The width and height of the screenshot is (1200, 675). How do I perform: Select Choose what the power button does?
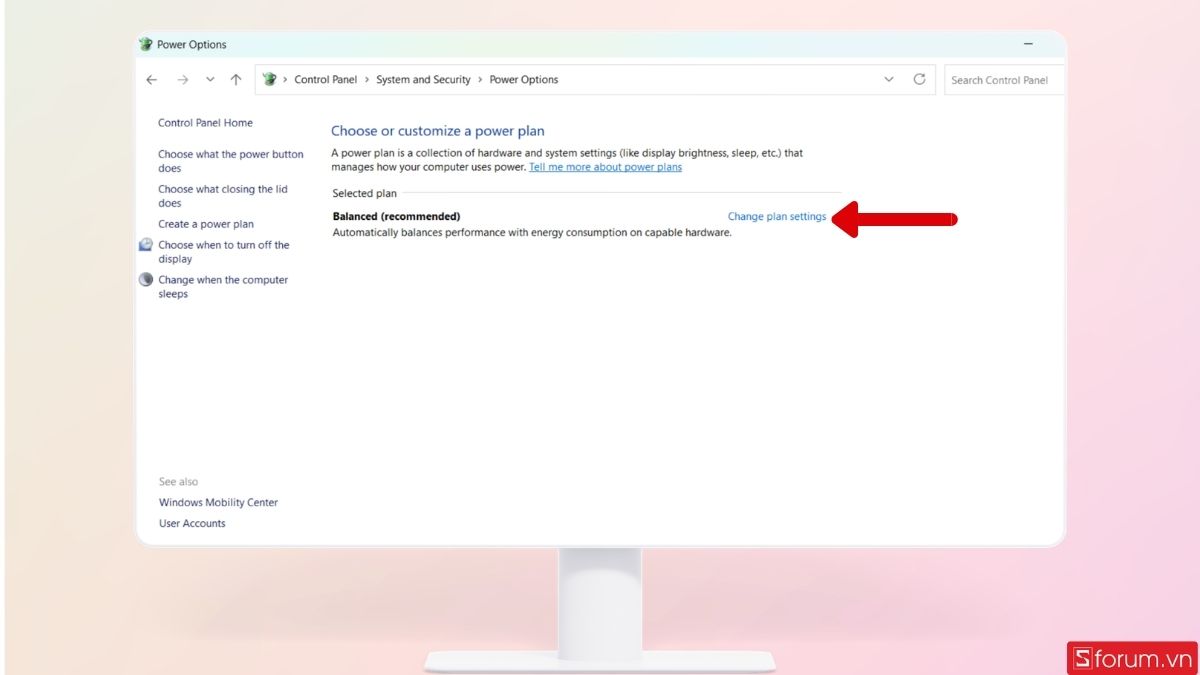pyautogui.click(x=230, y=160)
